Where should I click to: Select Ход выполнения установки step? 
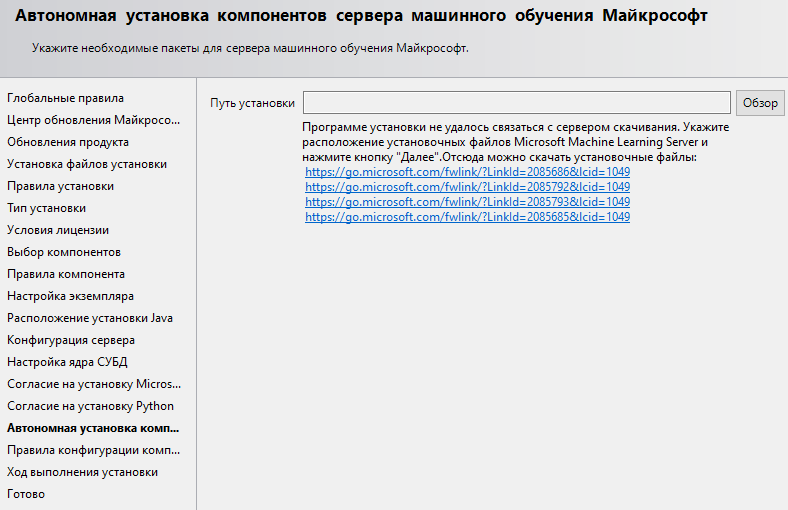(82, 472)
